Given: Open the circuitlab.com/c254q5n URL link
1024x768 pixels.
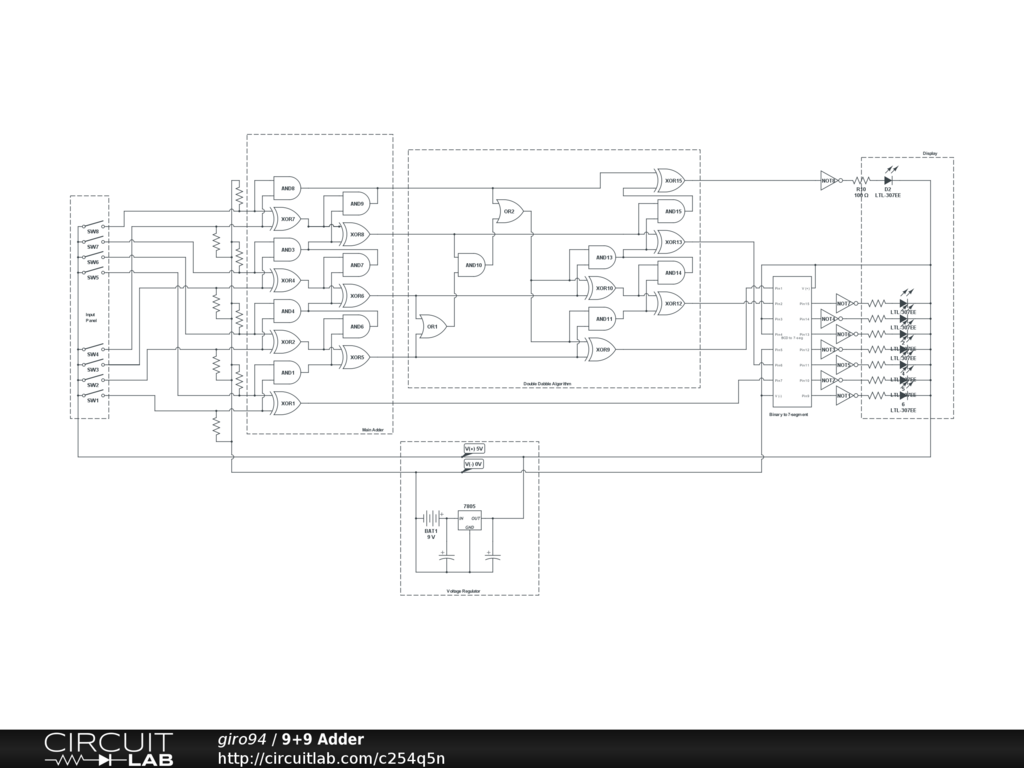Looking at the screenshot, I should click(331, 758).
